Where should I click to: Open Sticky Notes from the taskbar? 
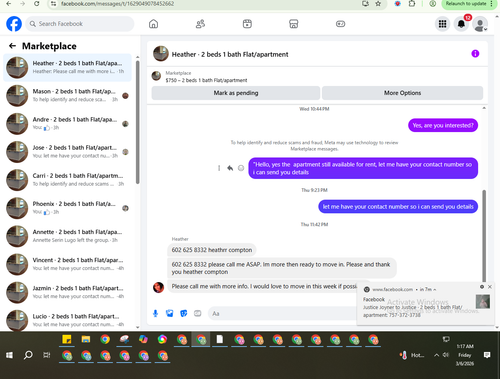67,339
